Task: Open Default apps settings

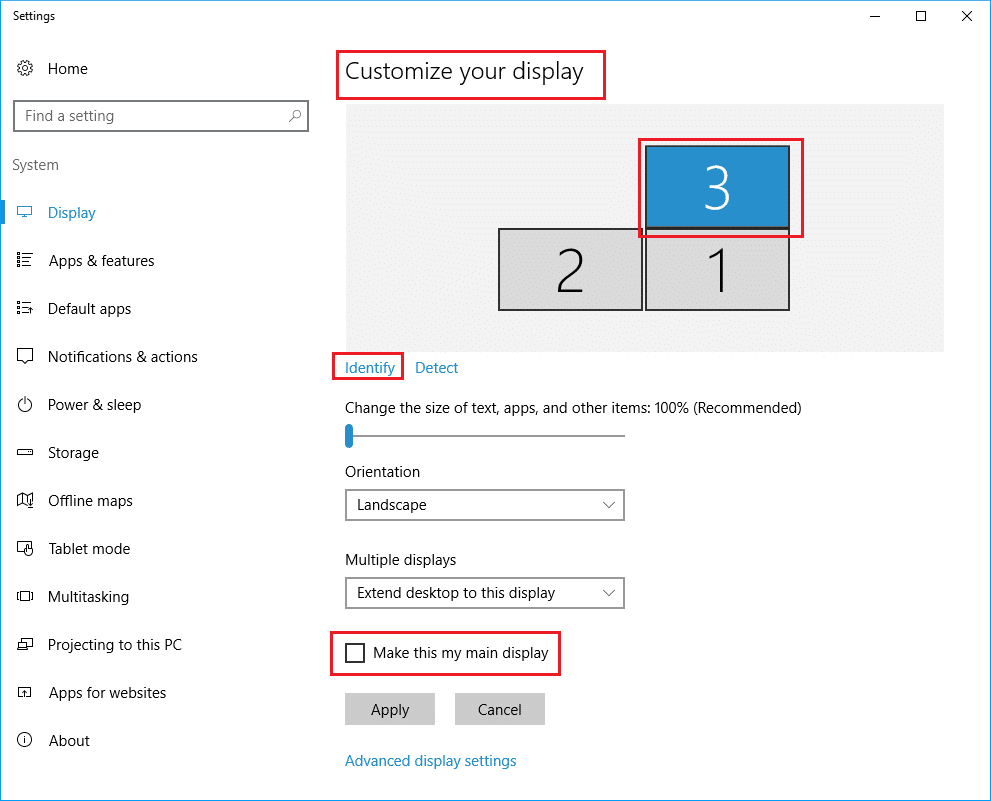Action: point(89,308)
